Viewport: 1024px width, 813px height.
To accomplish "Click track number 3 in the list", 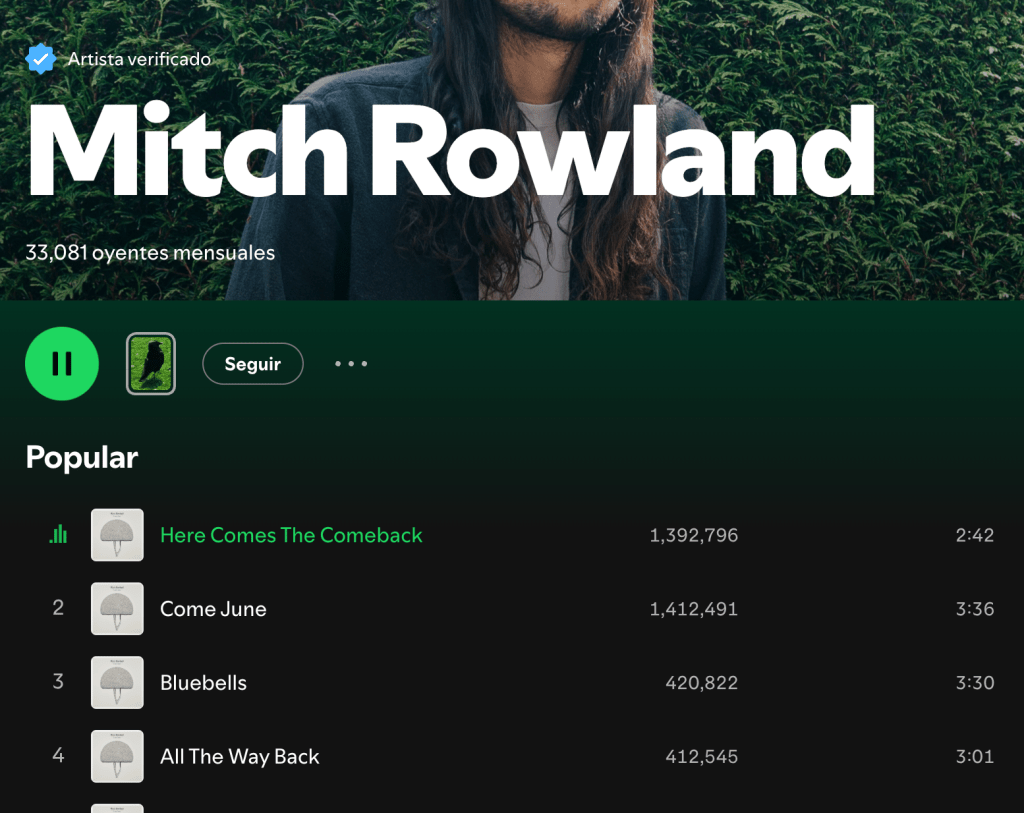I will tap(58, 682).
